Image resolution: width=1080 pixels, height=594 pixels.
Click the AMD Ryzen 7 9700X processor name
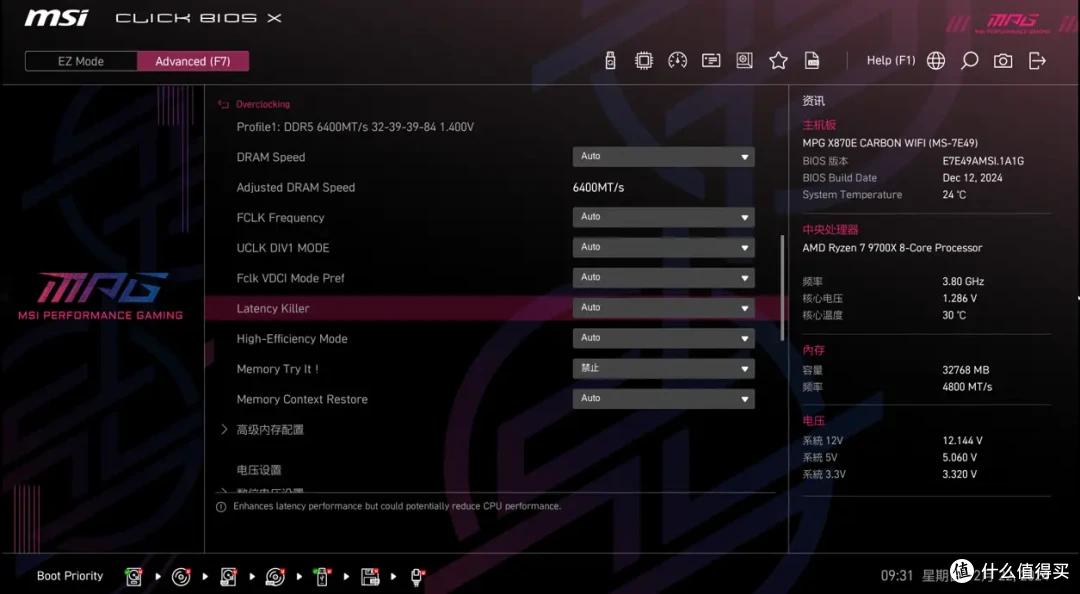892,248
